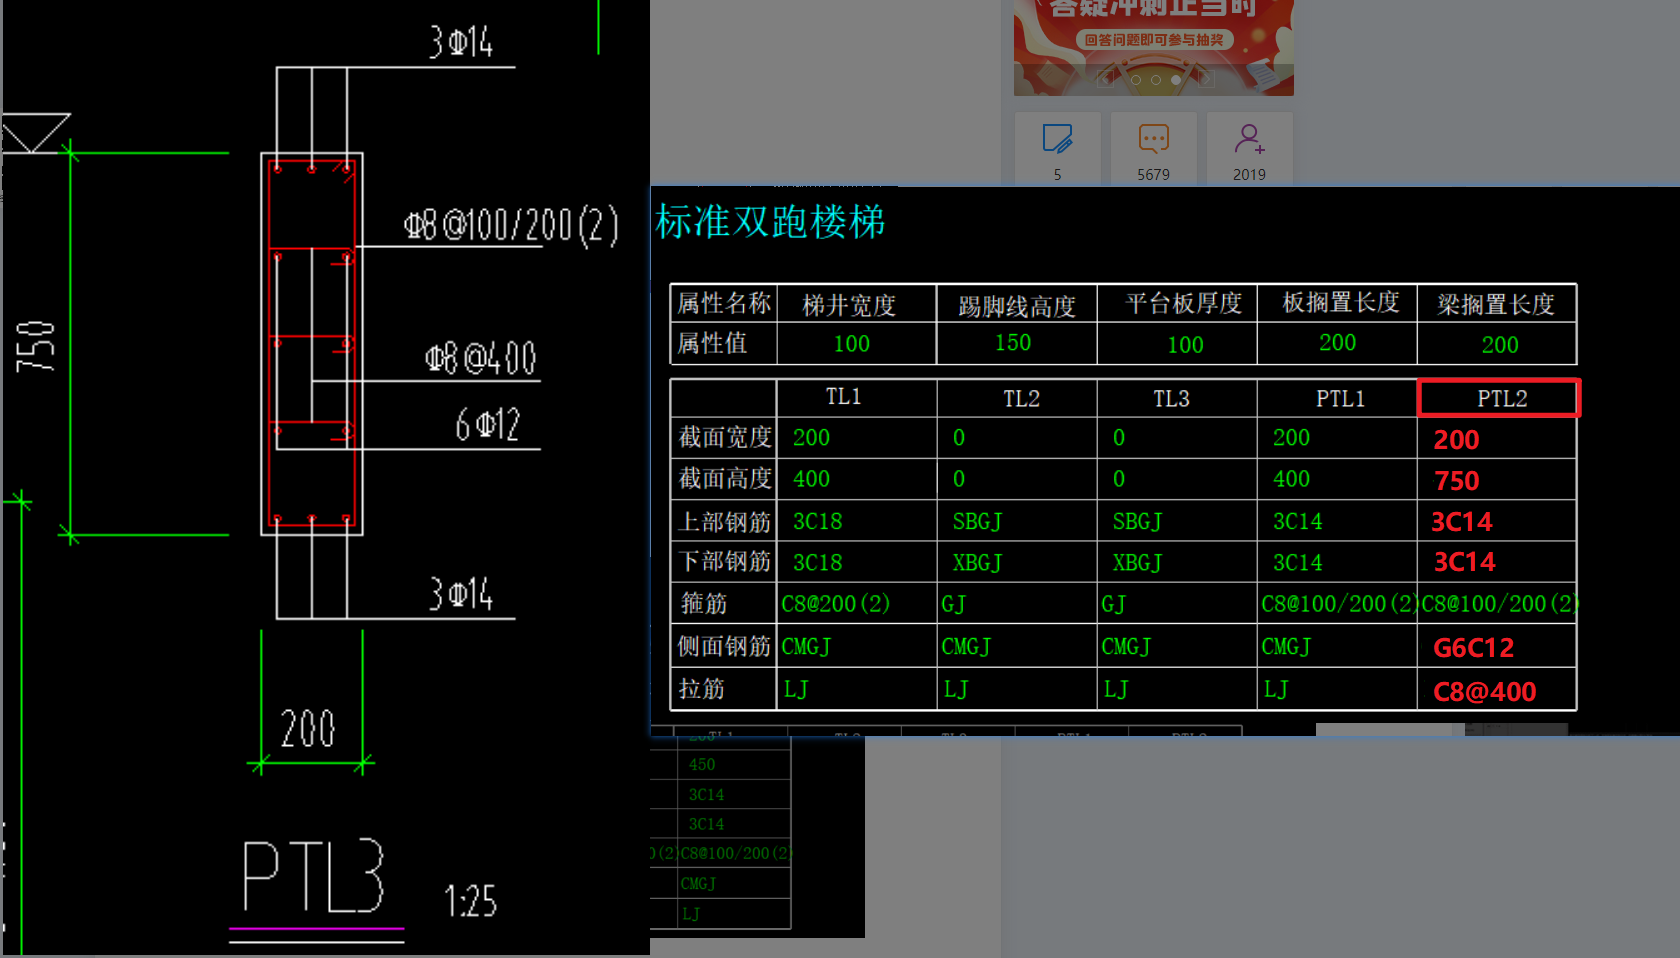Select the third filled banner carousel dot
Viewport: 1680px width, 958px height.
pyautogui.click(x=1176, y=80)
